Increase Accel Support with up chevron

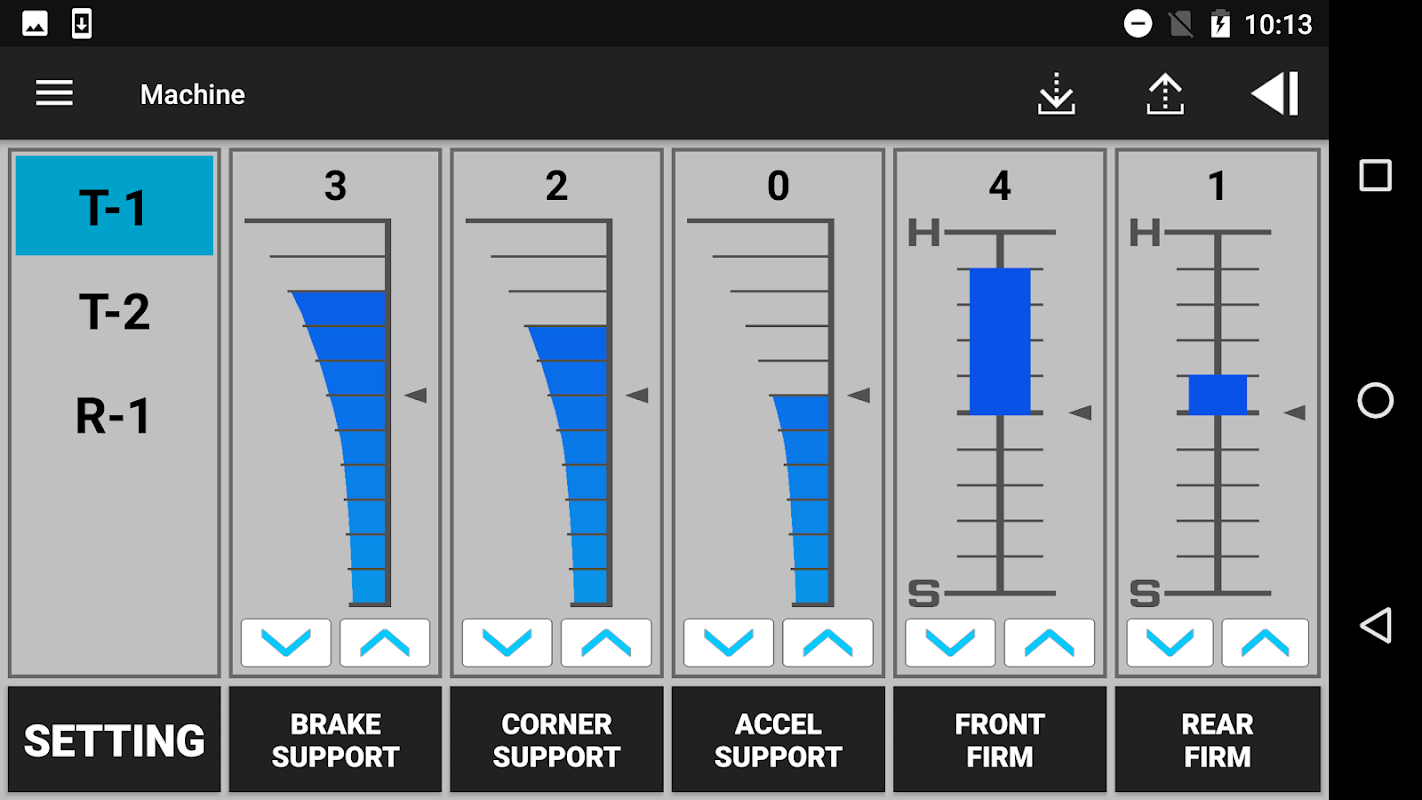828,643
